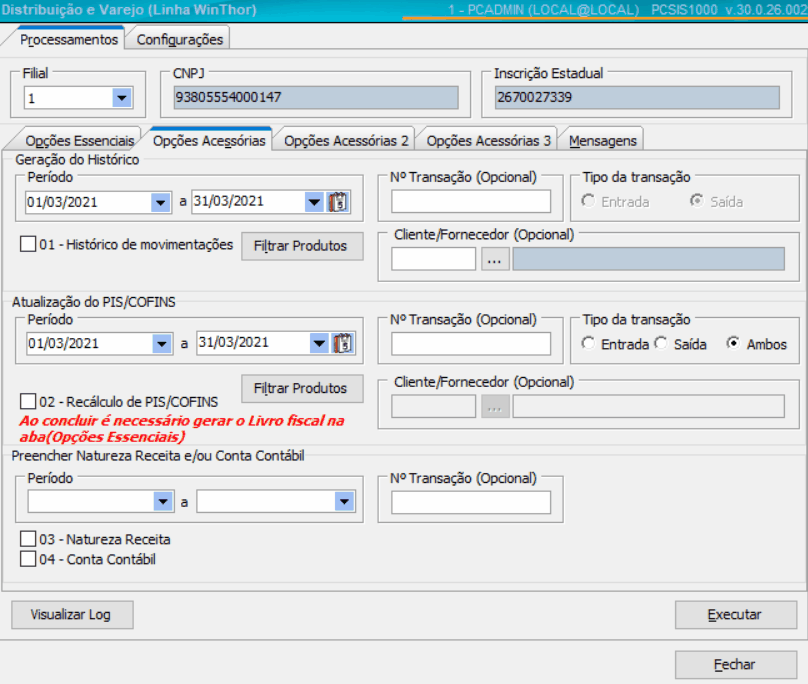Open start date dropdown in Atualização do PIS/COFINS
Viewport: 808px width, 684px height.
162,343
